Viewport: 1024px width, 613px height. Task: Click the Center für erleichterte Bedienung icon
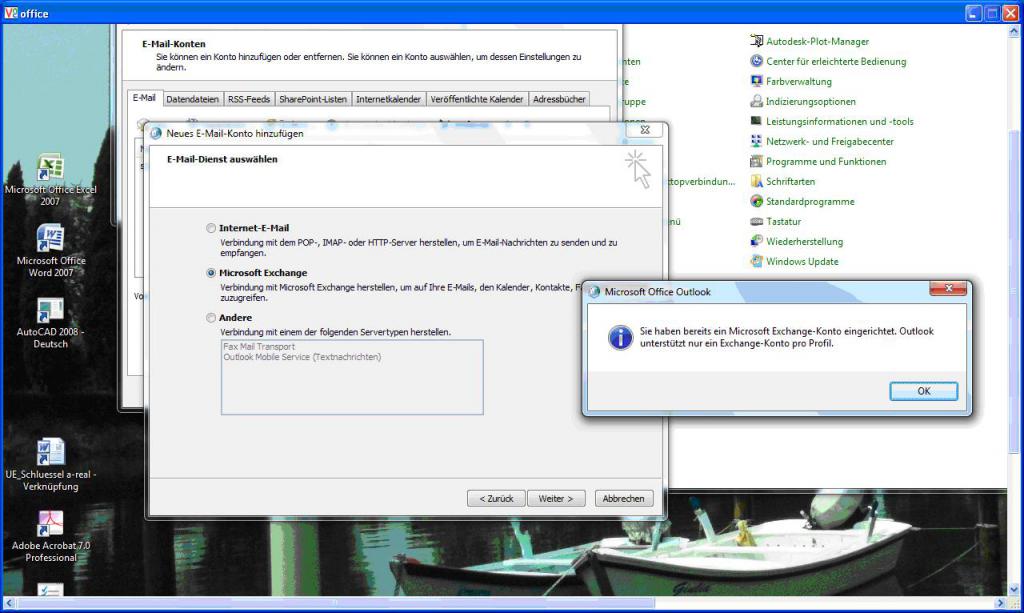click(x=756, y=61)
